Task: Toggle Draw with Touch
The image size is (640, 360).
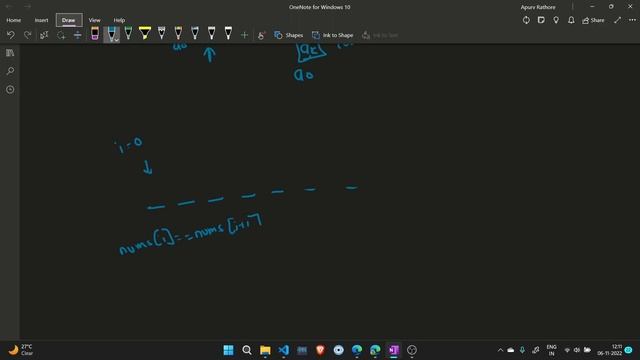Action: [261, 35]
